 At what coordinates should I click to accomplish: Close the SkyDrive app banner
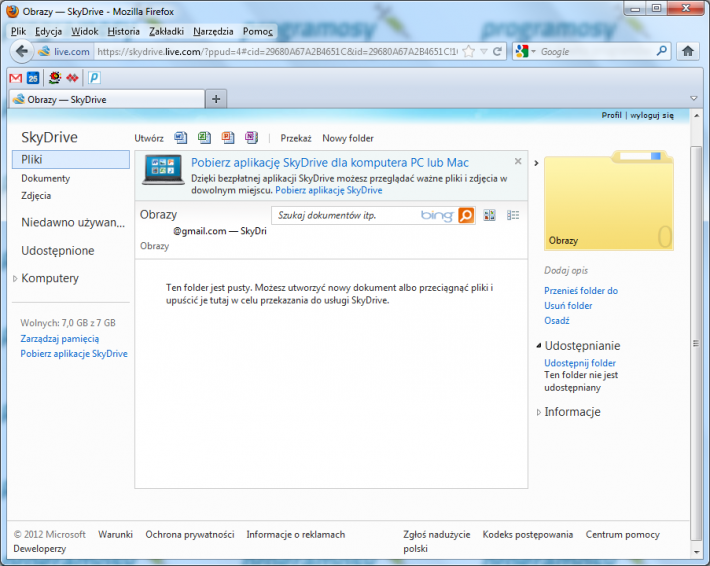click(518, 161)
